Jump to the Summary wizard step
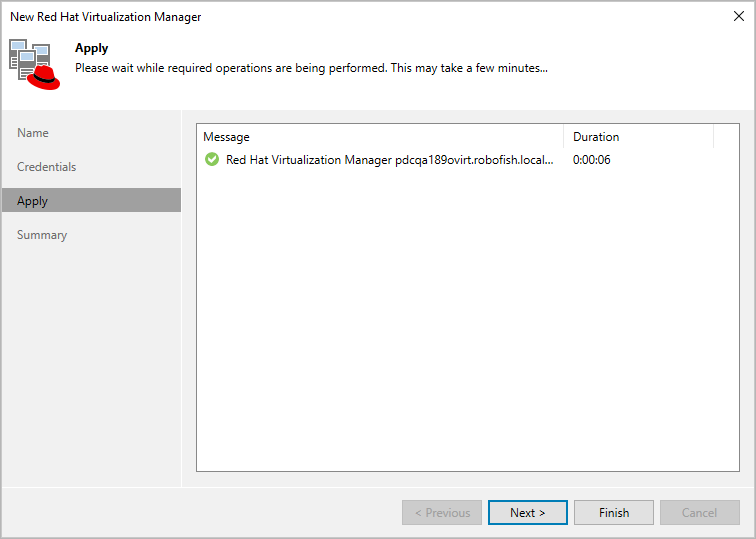The height and width of the screenshot is (539, 756). pyautogui.click(x=42, y=235)
